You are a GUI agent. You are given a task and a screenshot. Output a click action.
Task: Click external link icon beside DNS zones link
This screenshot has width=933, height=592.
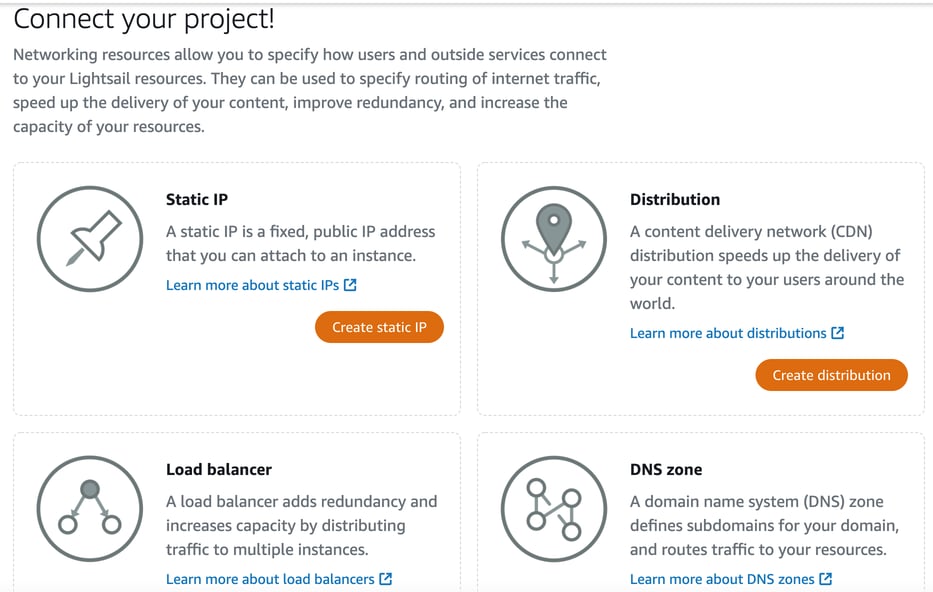point(825,579)
